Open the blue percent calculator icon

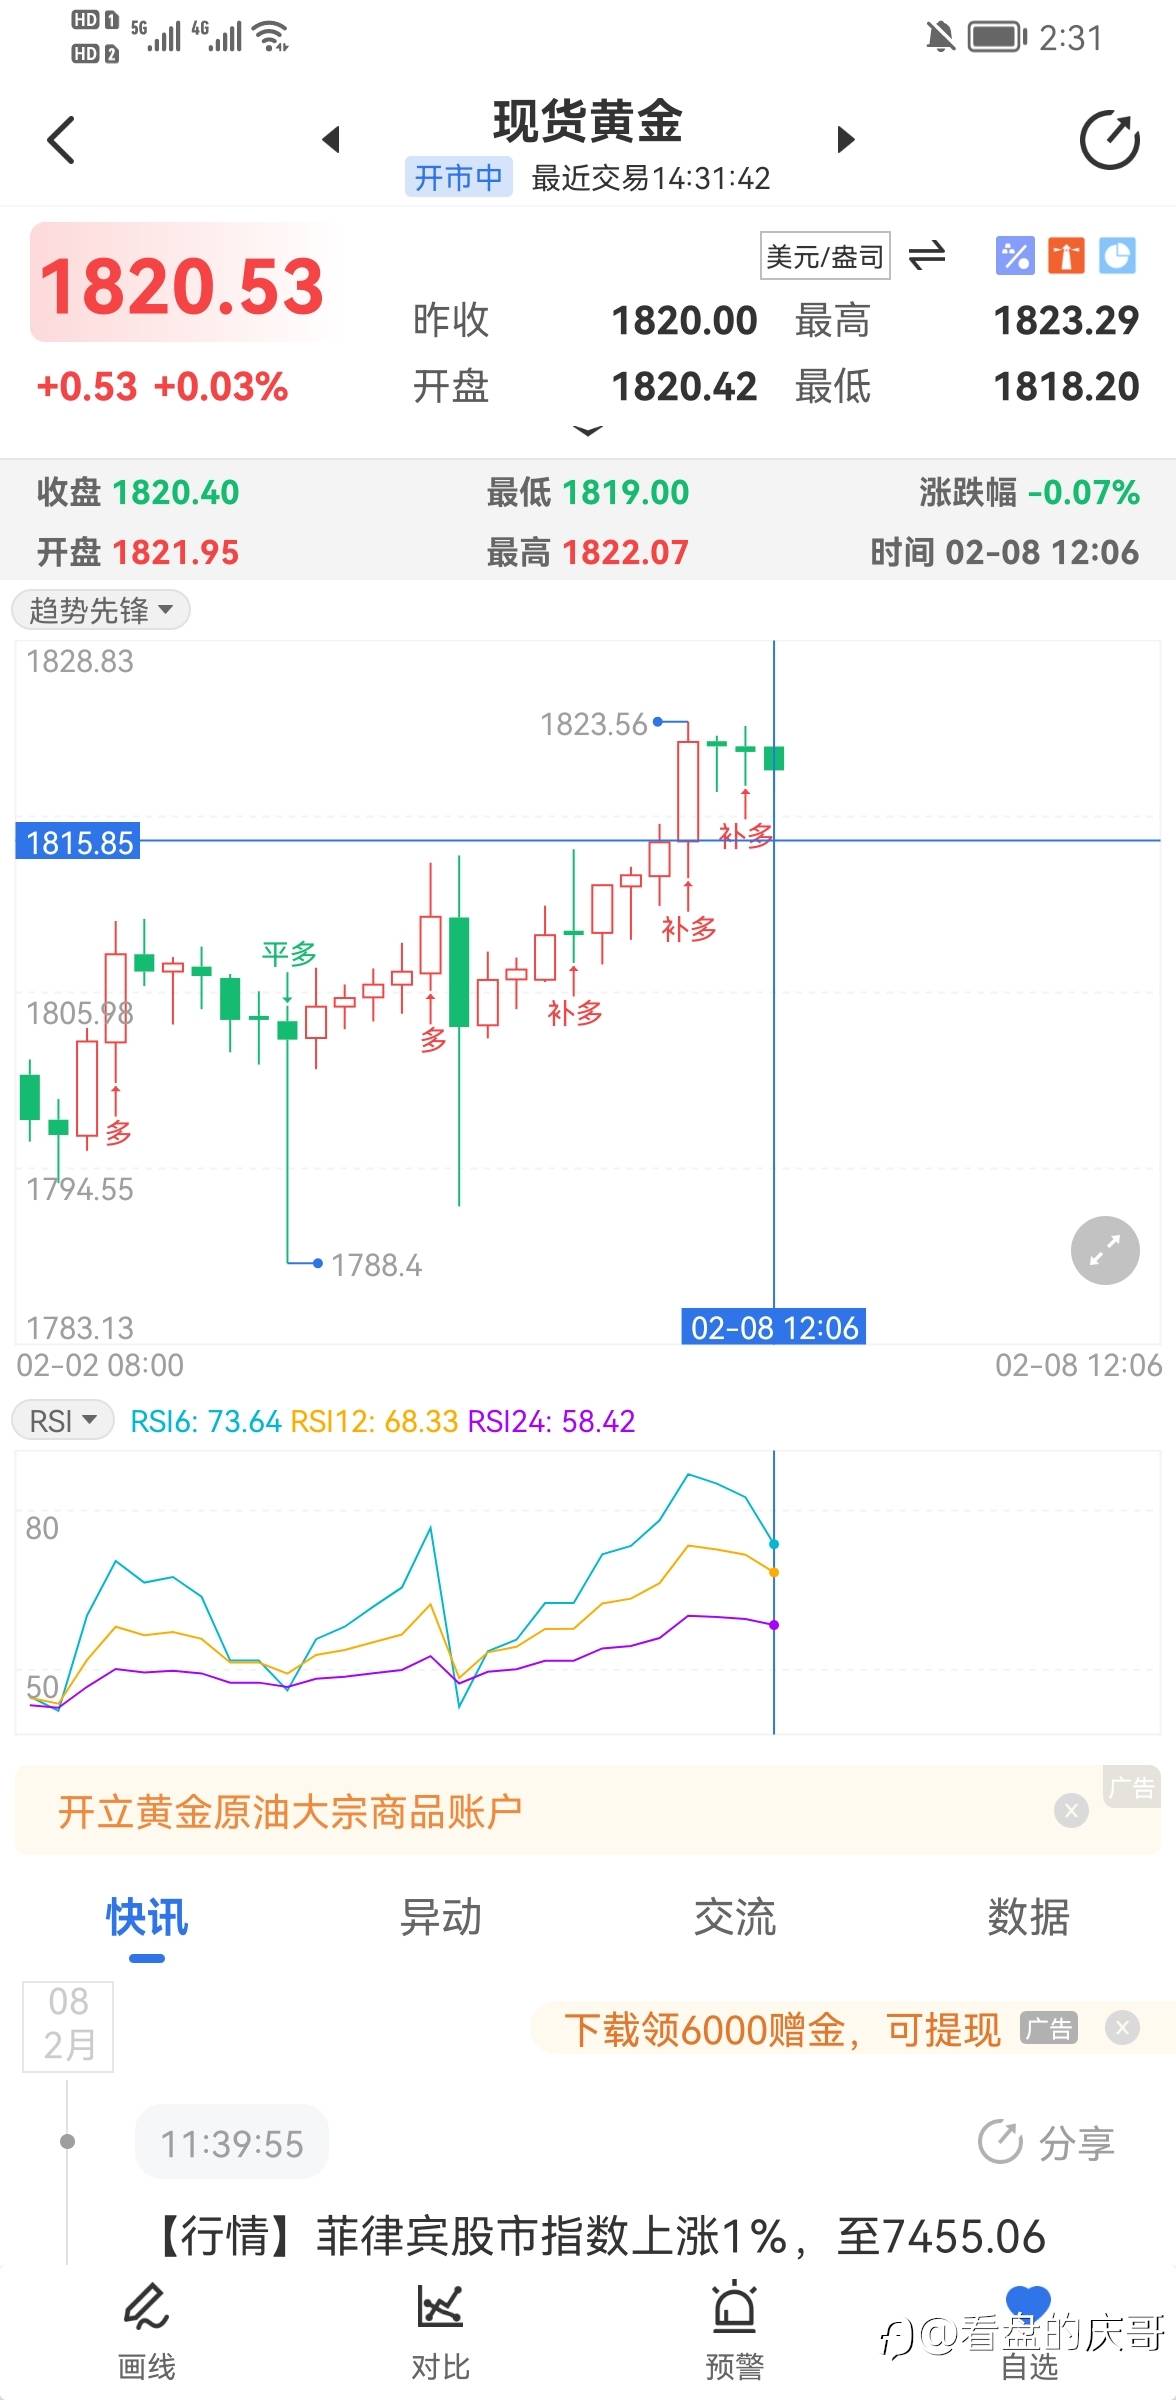[x=1014, y=256]
